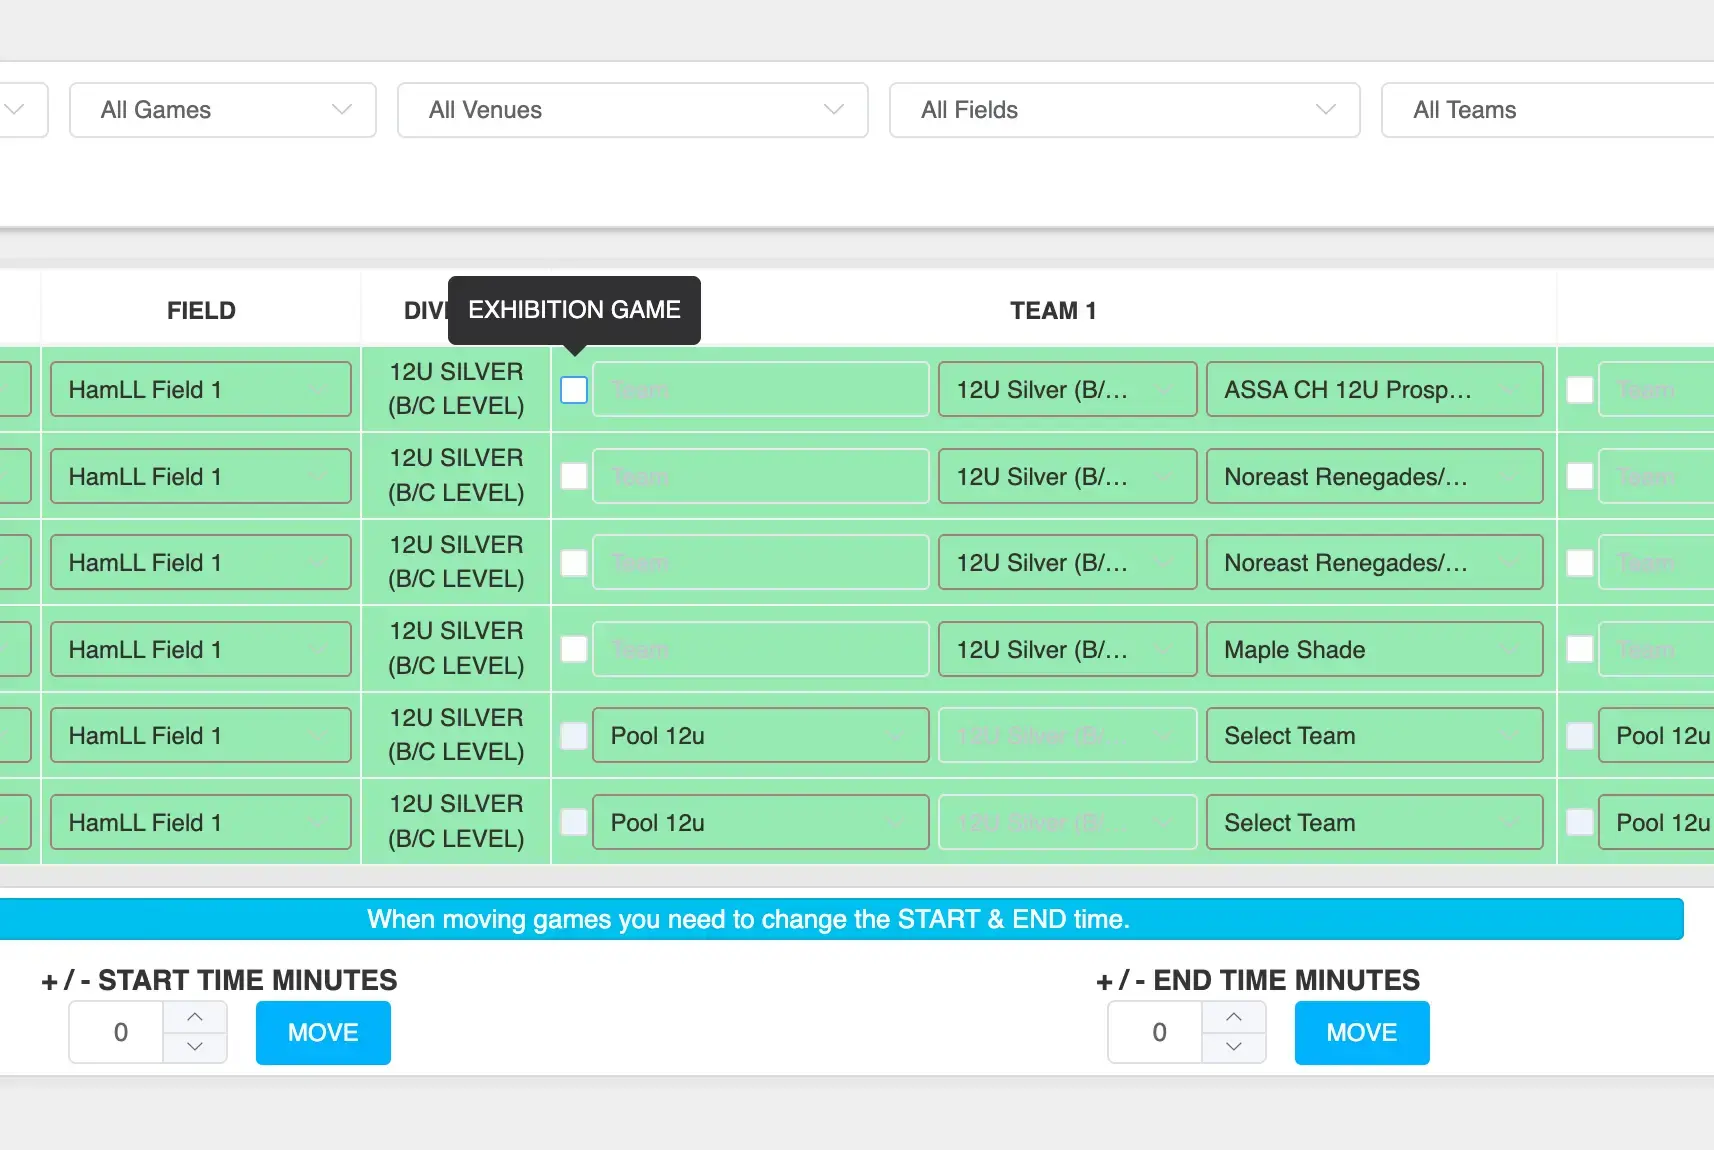Click the FIELD column header
The width and height of the screenshot is (1714, 1150).
tap(201, 311)
